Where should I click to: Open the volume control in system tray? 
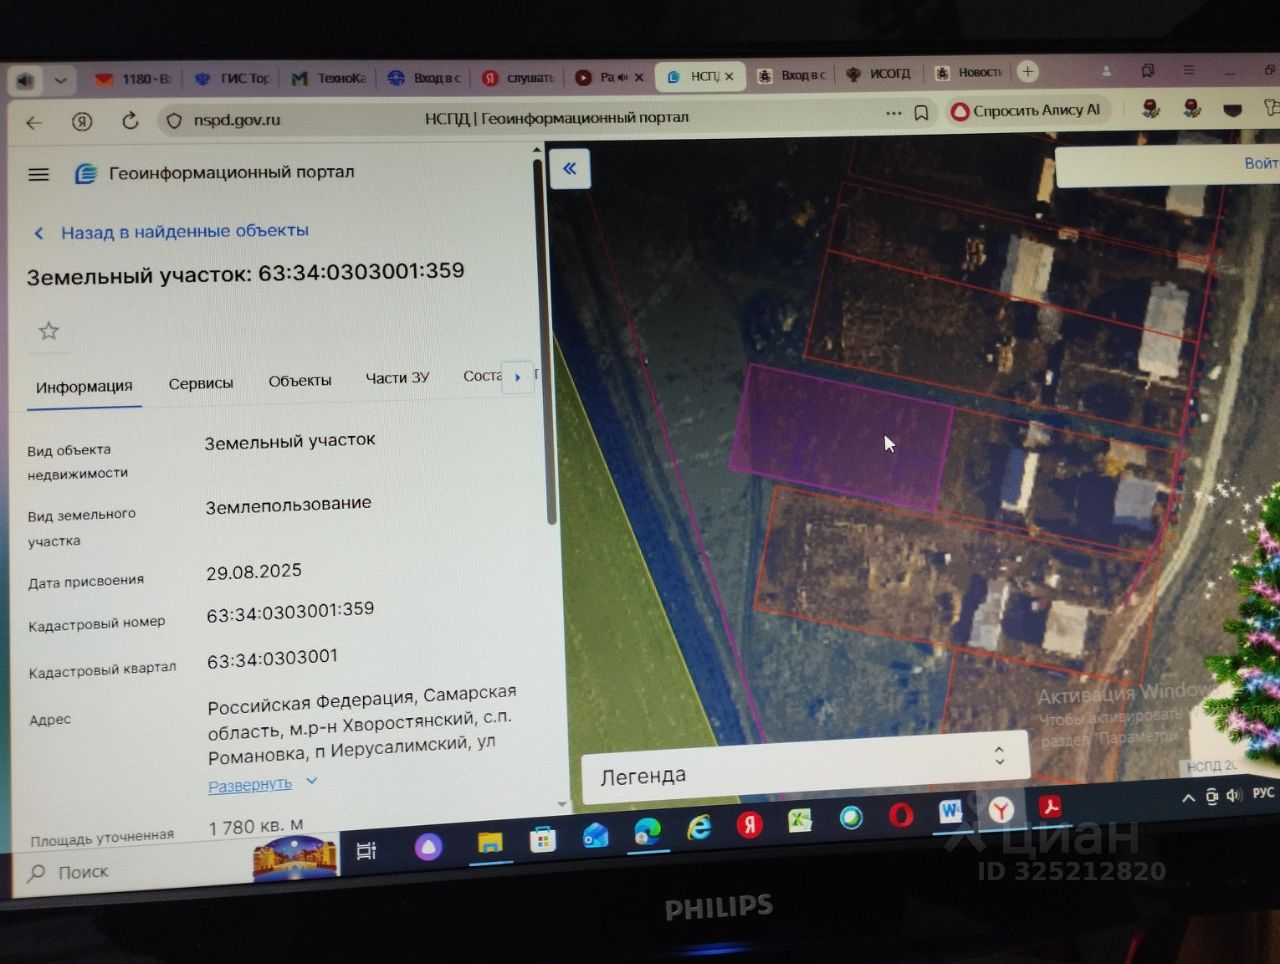point(1234,795)
